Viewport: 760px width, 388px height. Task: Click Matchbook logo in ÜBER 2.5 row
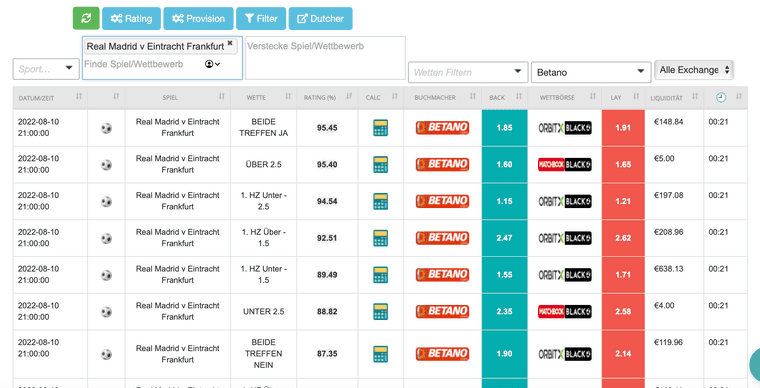click(565, 165)
